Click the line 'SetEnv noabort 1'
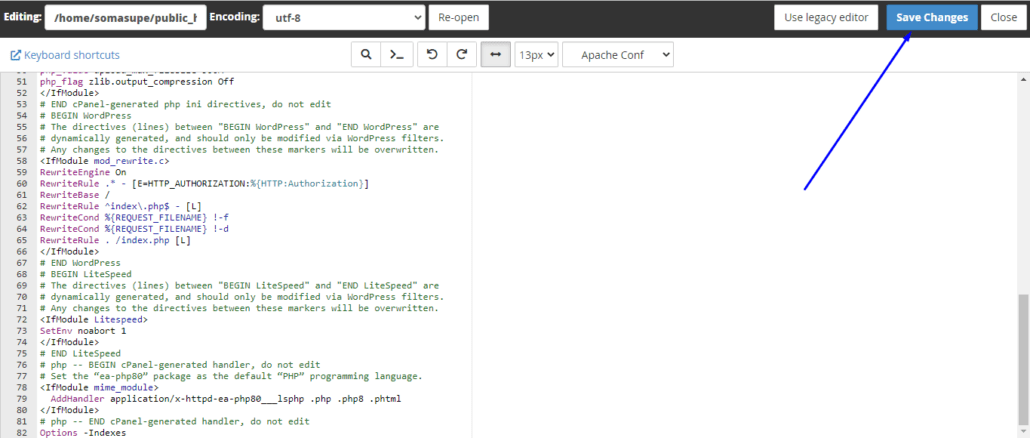 tap(83, 331)
